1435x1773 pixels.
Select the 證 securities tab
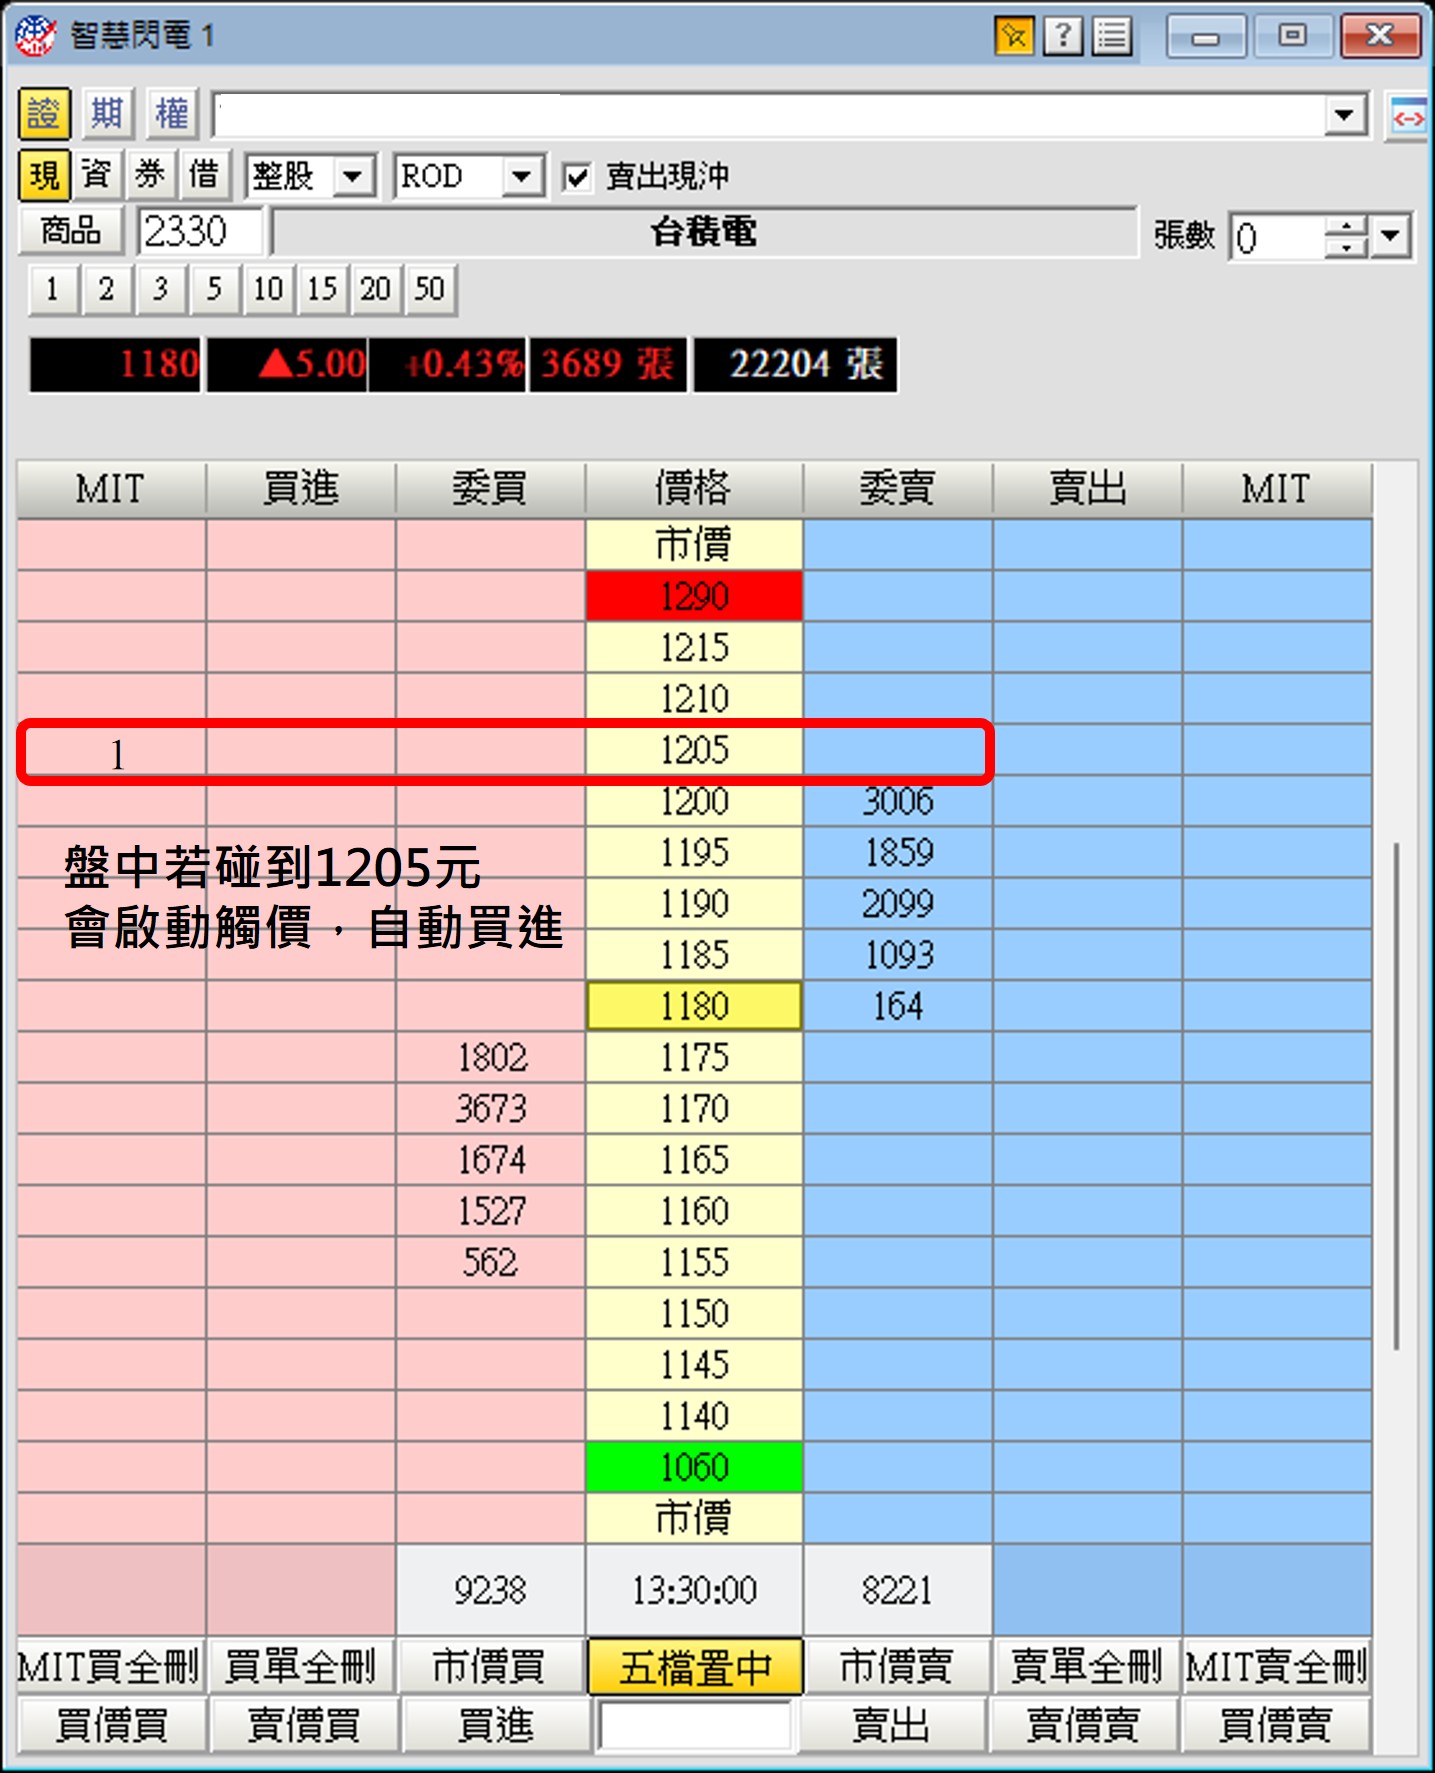(x=44, y=113)
